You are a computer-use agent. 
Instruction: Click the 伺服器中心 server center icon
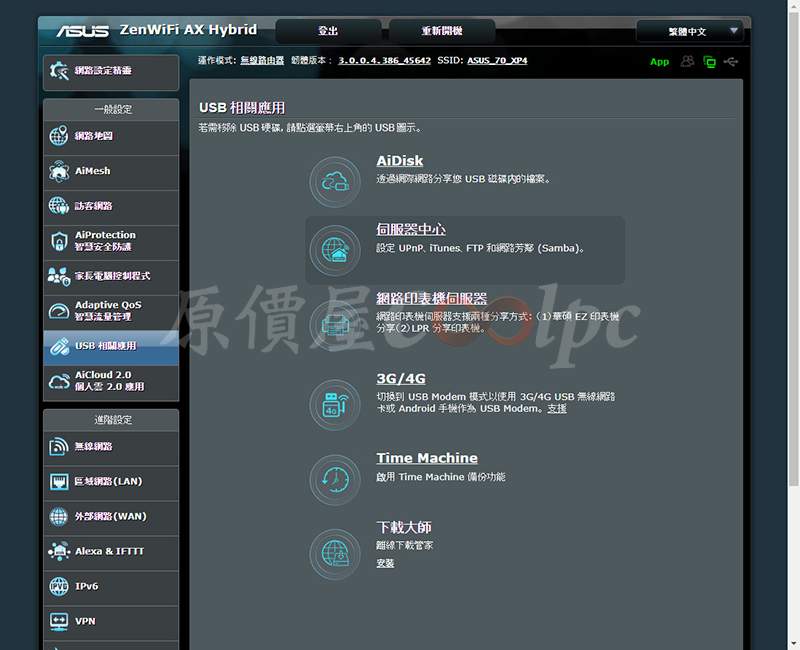pos(334,249)
